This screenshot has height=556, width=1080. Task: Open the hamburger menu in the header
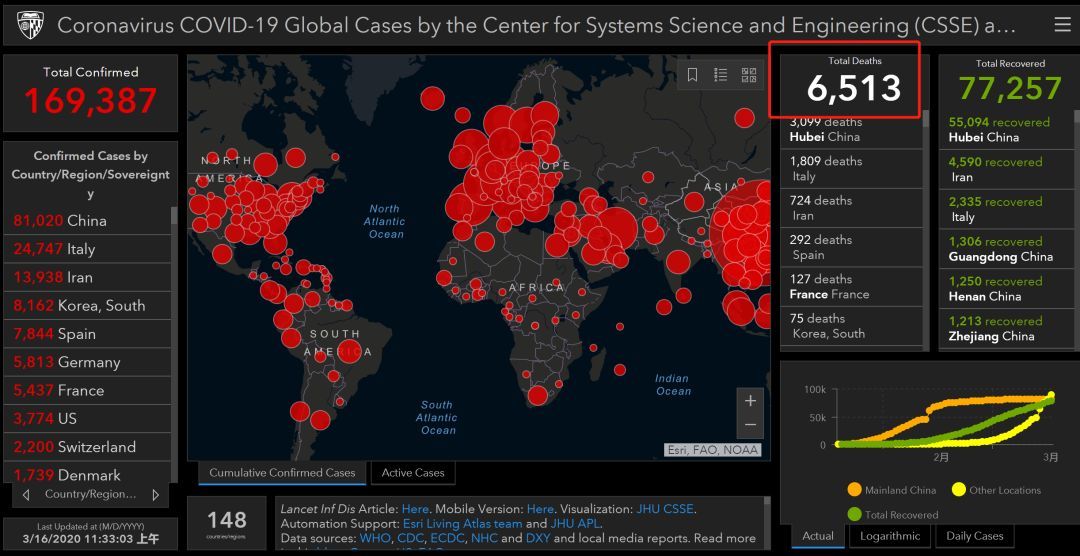1061,24
